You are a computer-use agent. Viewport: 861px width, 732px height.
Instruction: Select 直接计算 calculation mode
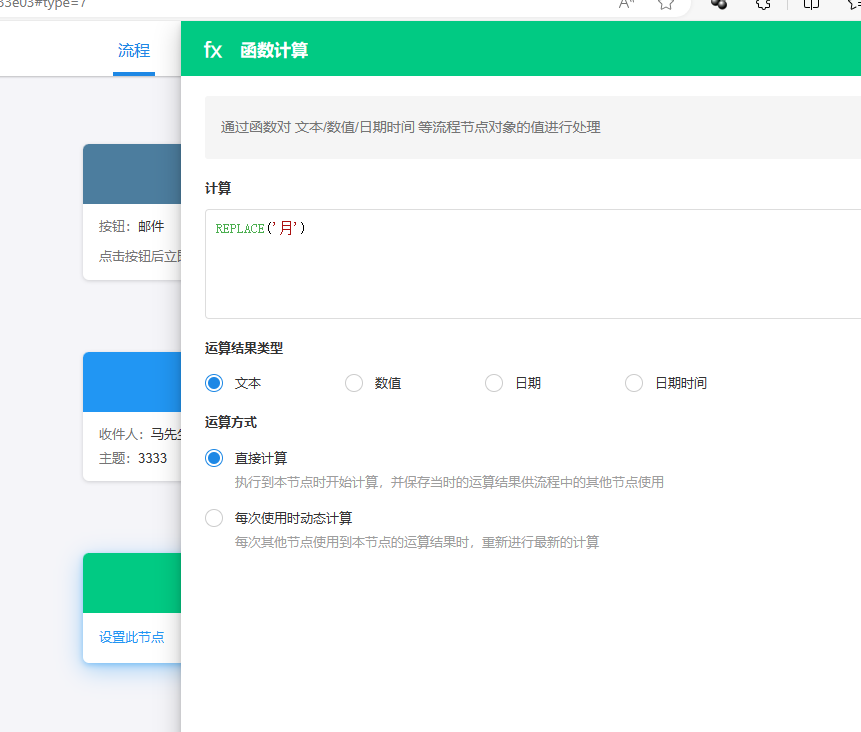tap(214, 458)
